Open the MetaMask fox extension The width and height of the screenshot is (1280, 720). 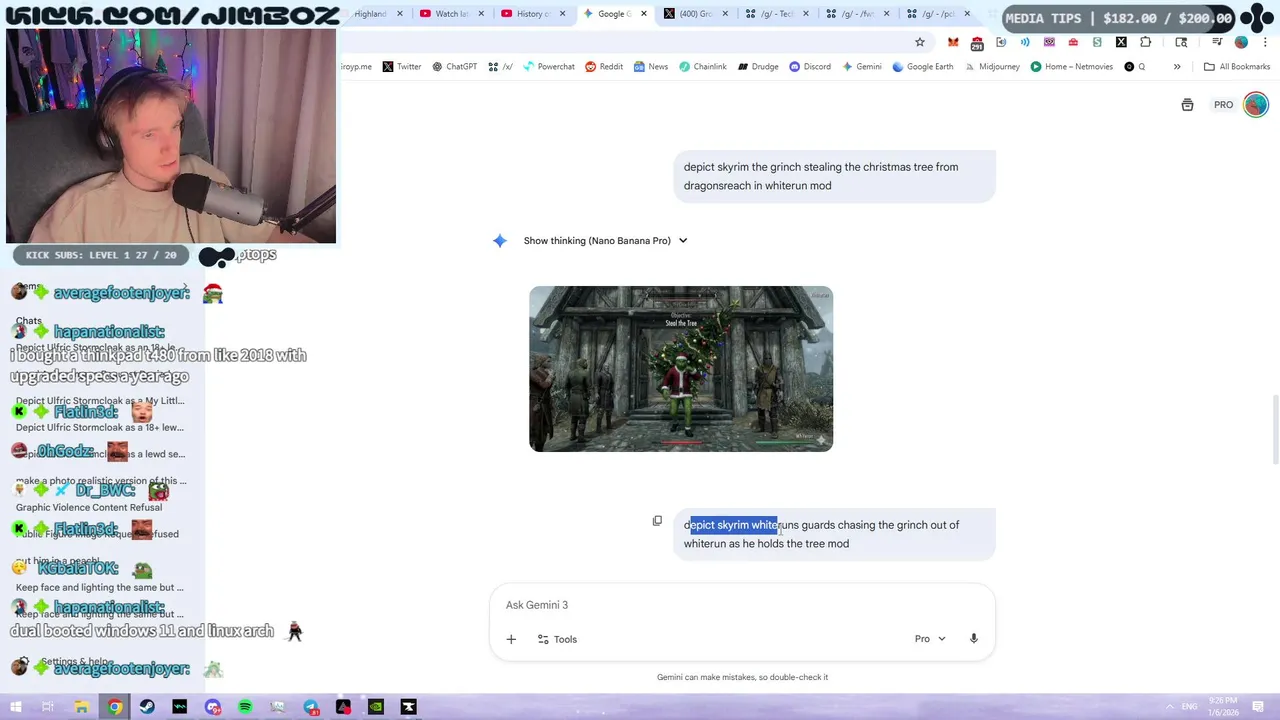pyautogui.click(x=953, y=42)
